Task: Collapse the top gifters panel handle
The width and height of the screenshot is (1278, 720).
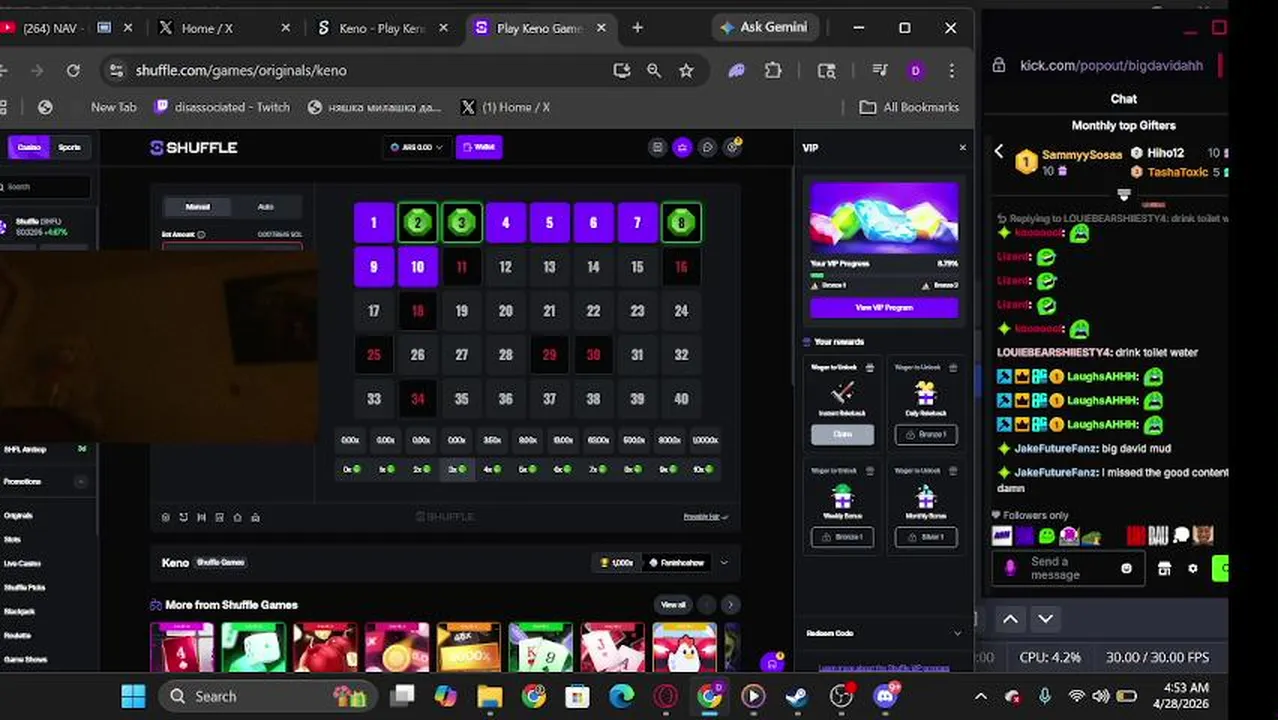Action: [1124, 194]
